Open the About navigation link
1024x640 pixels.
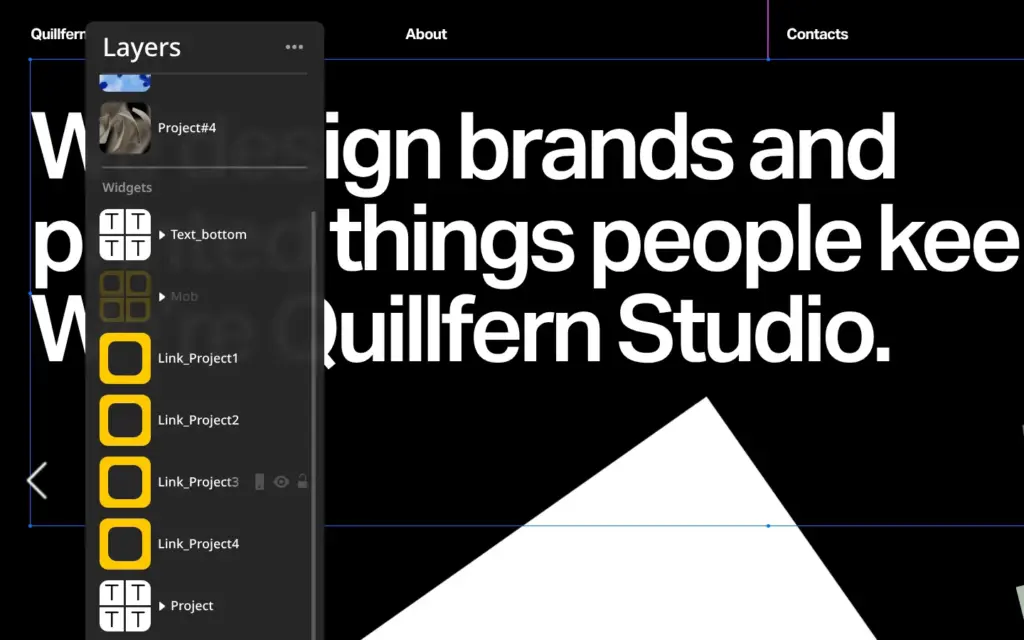[426, 34]
